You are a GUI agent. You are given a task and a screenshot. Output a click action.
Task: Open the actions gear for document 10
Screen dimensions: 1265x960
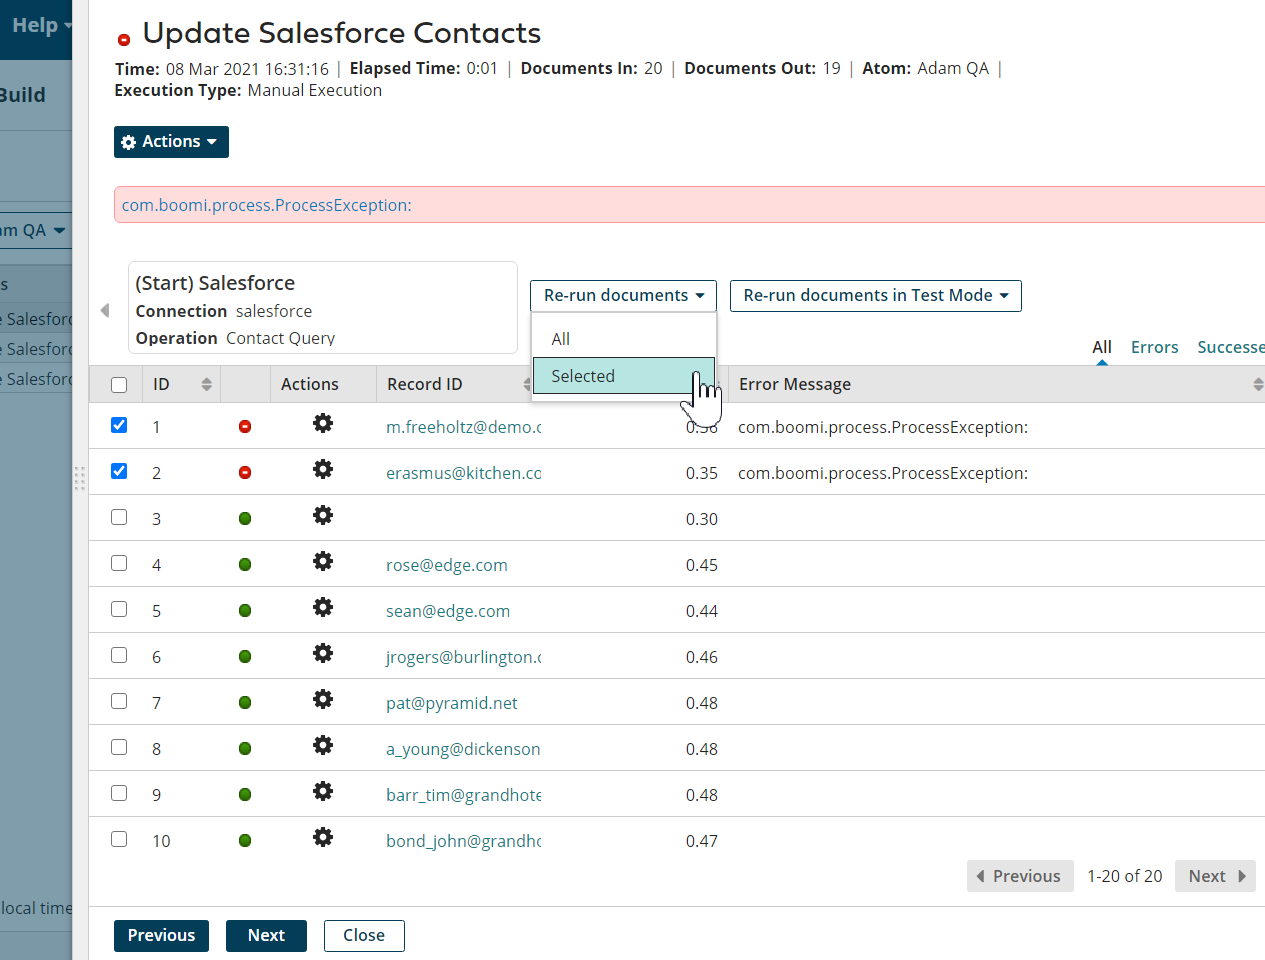pos(322,838)
